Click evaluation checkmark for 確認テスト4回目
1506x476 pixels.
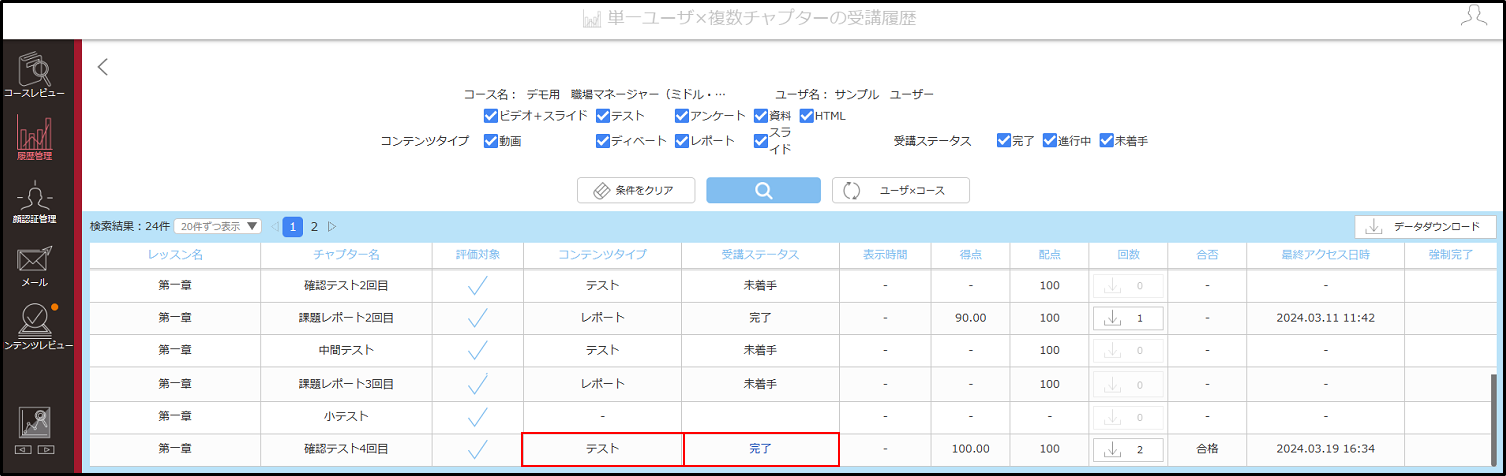477,449
